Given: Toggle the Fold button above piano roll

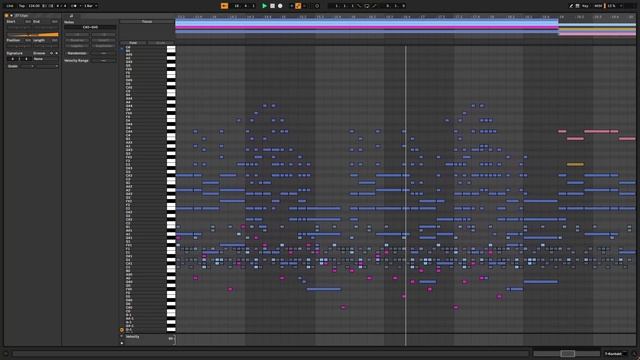Looking at the screenshot, I should tap(133, 42).
